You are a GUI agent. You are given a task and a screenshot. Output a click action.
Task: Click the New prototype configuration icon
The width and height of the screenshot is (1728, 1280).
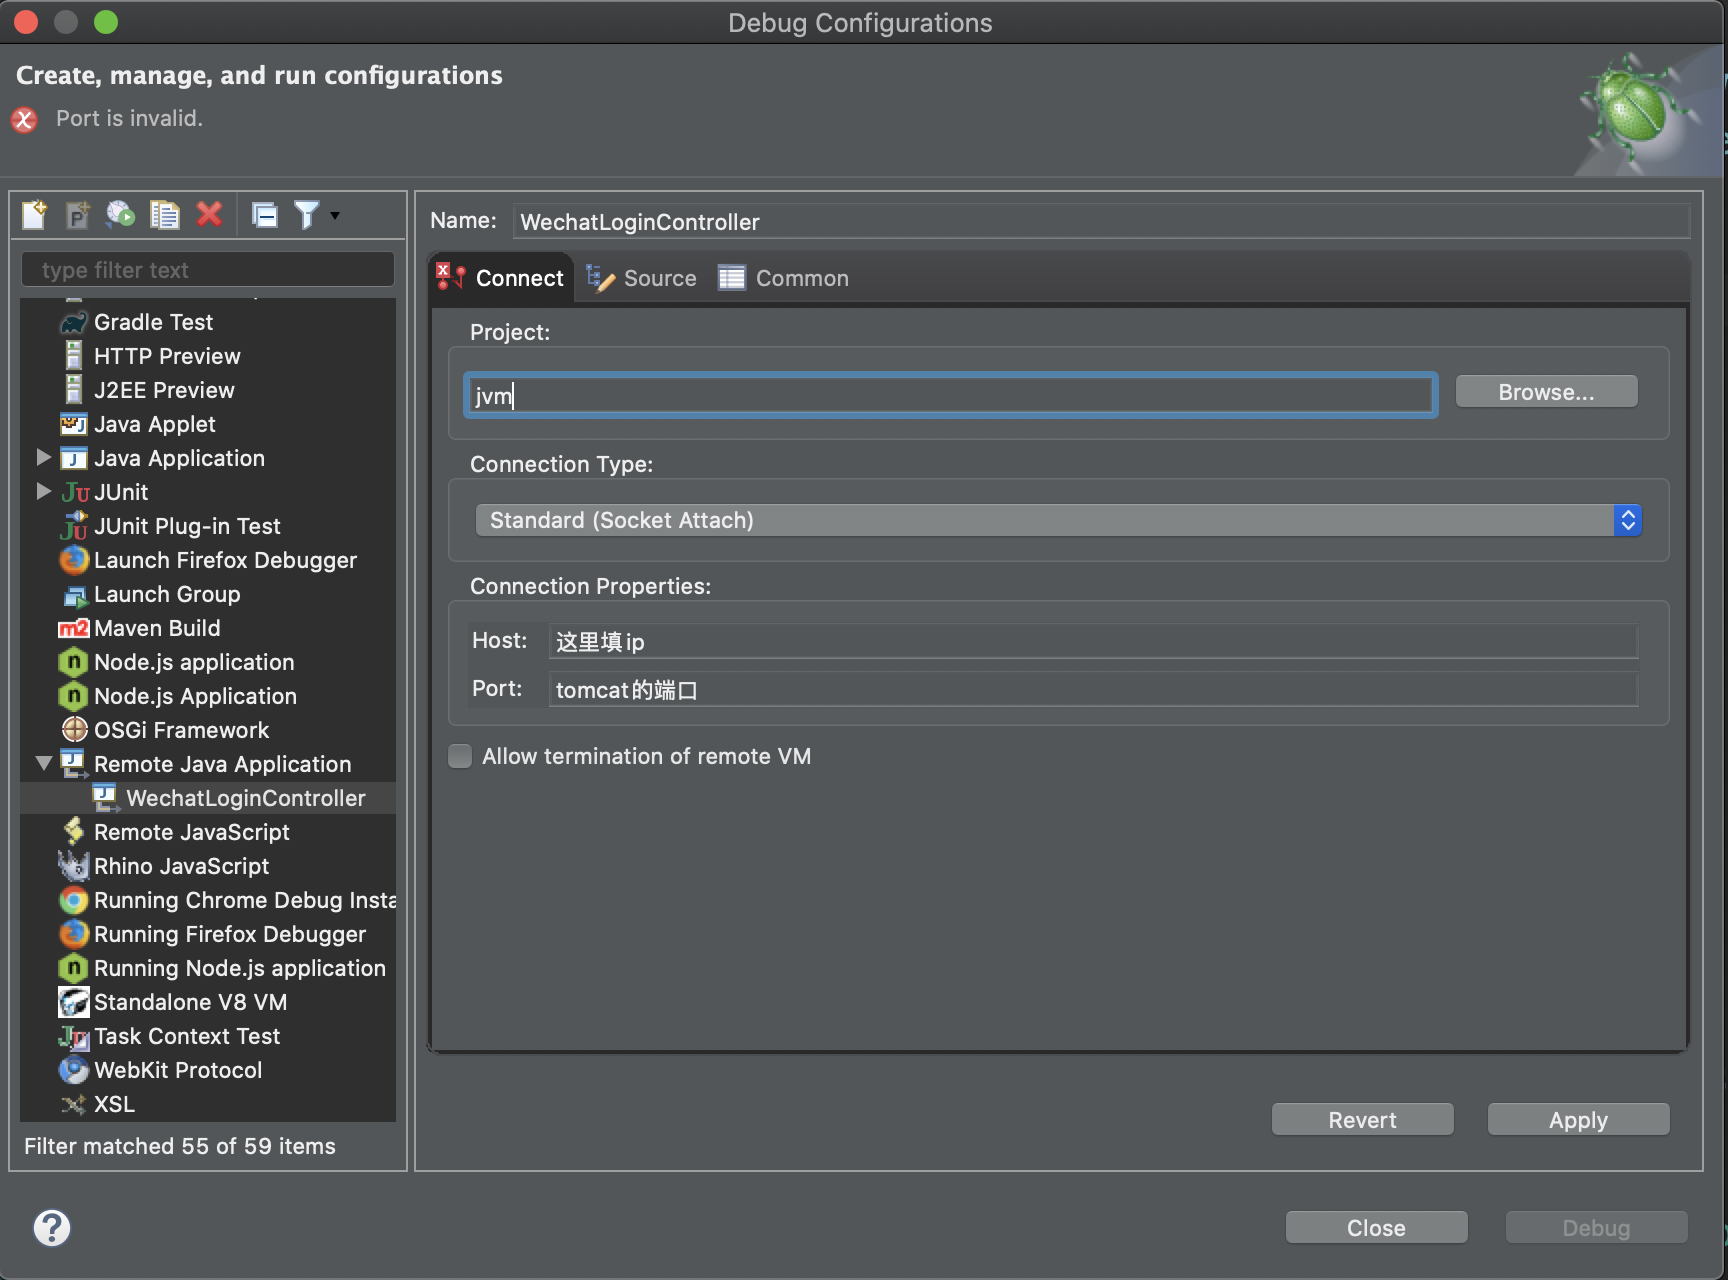coord(78,215)
